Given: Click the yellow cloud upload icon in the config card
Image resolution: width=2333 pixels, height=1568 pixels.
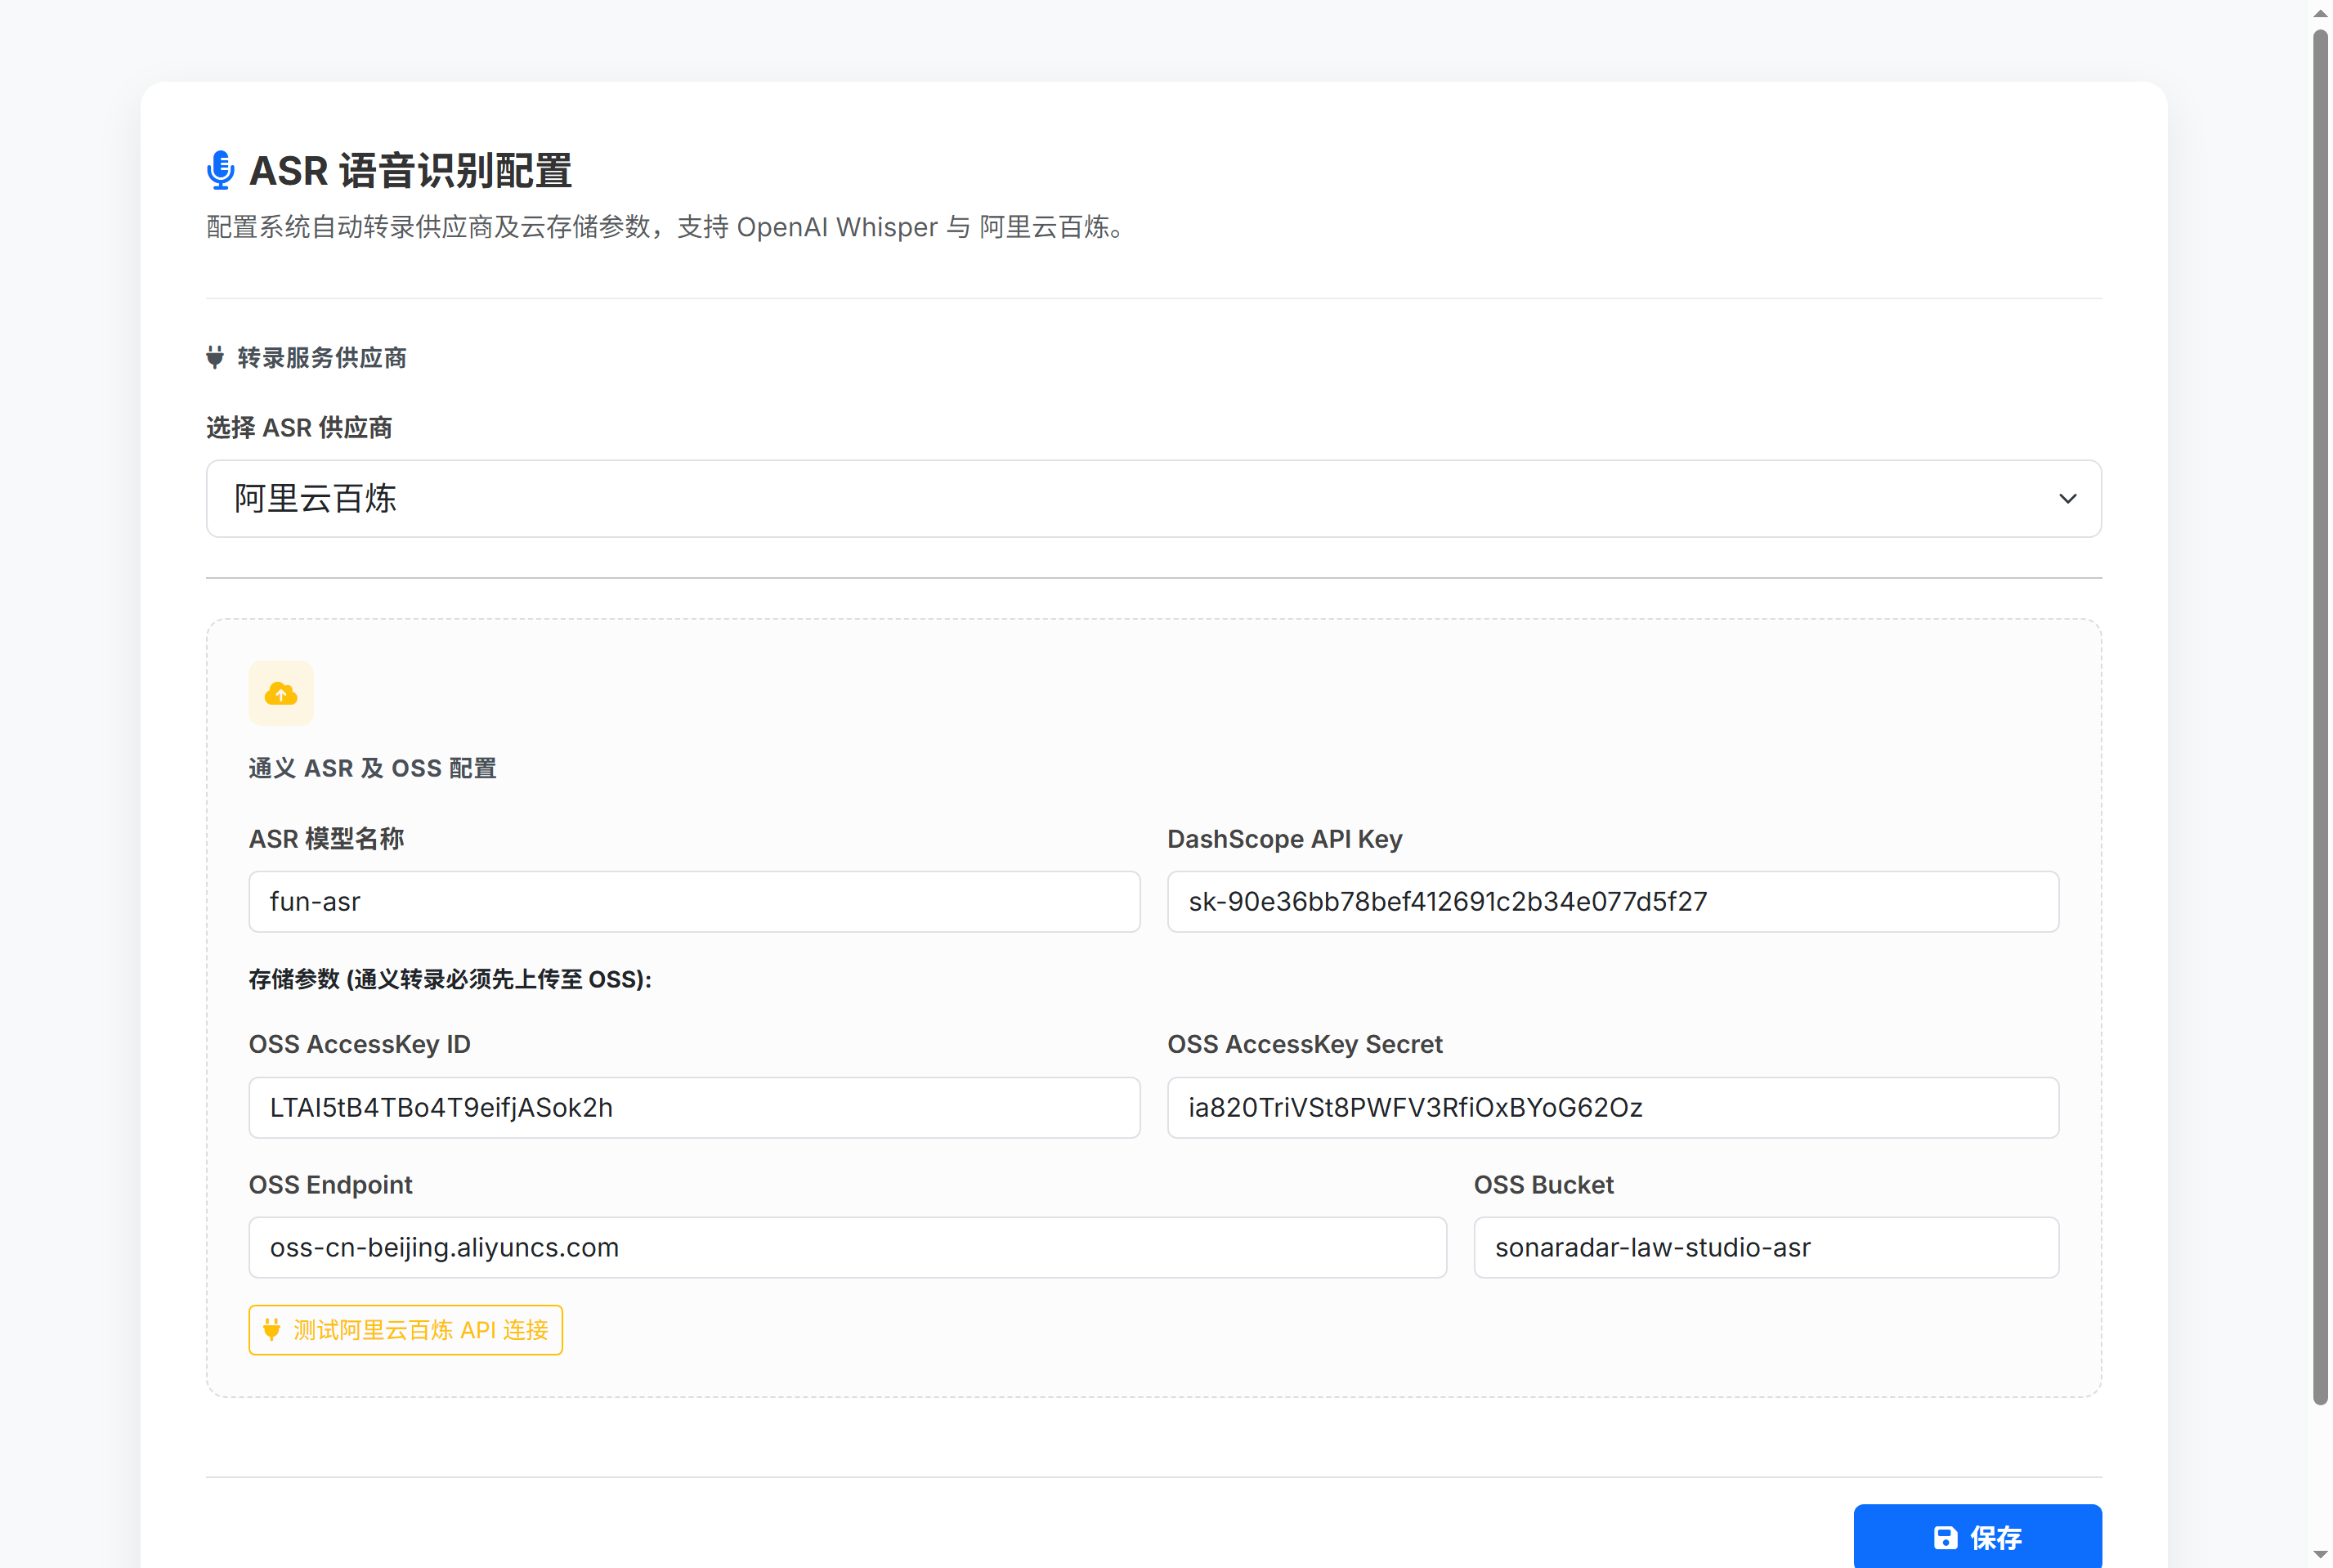Looking at the screenshot, I should coord(281,693).
